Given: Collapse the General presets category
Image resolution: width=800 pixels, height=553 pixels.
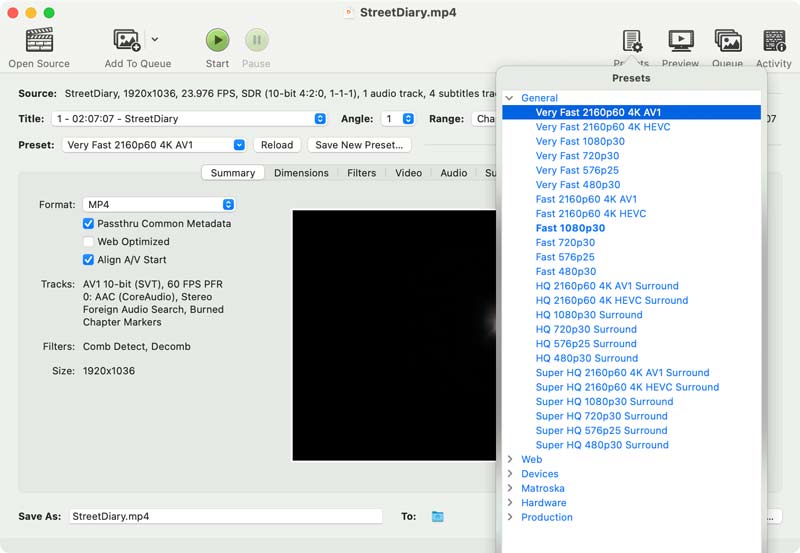Looking at the screenshot, I should (509, 98).
